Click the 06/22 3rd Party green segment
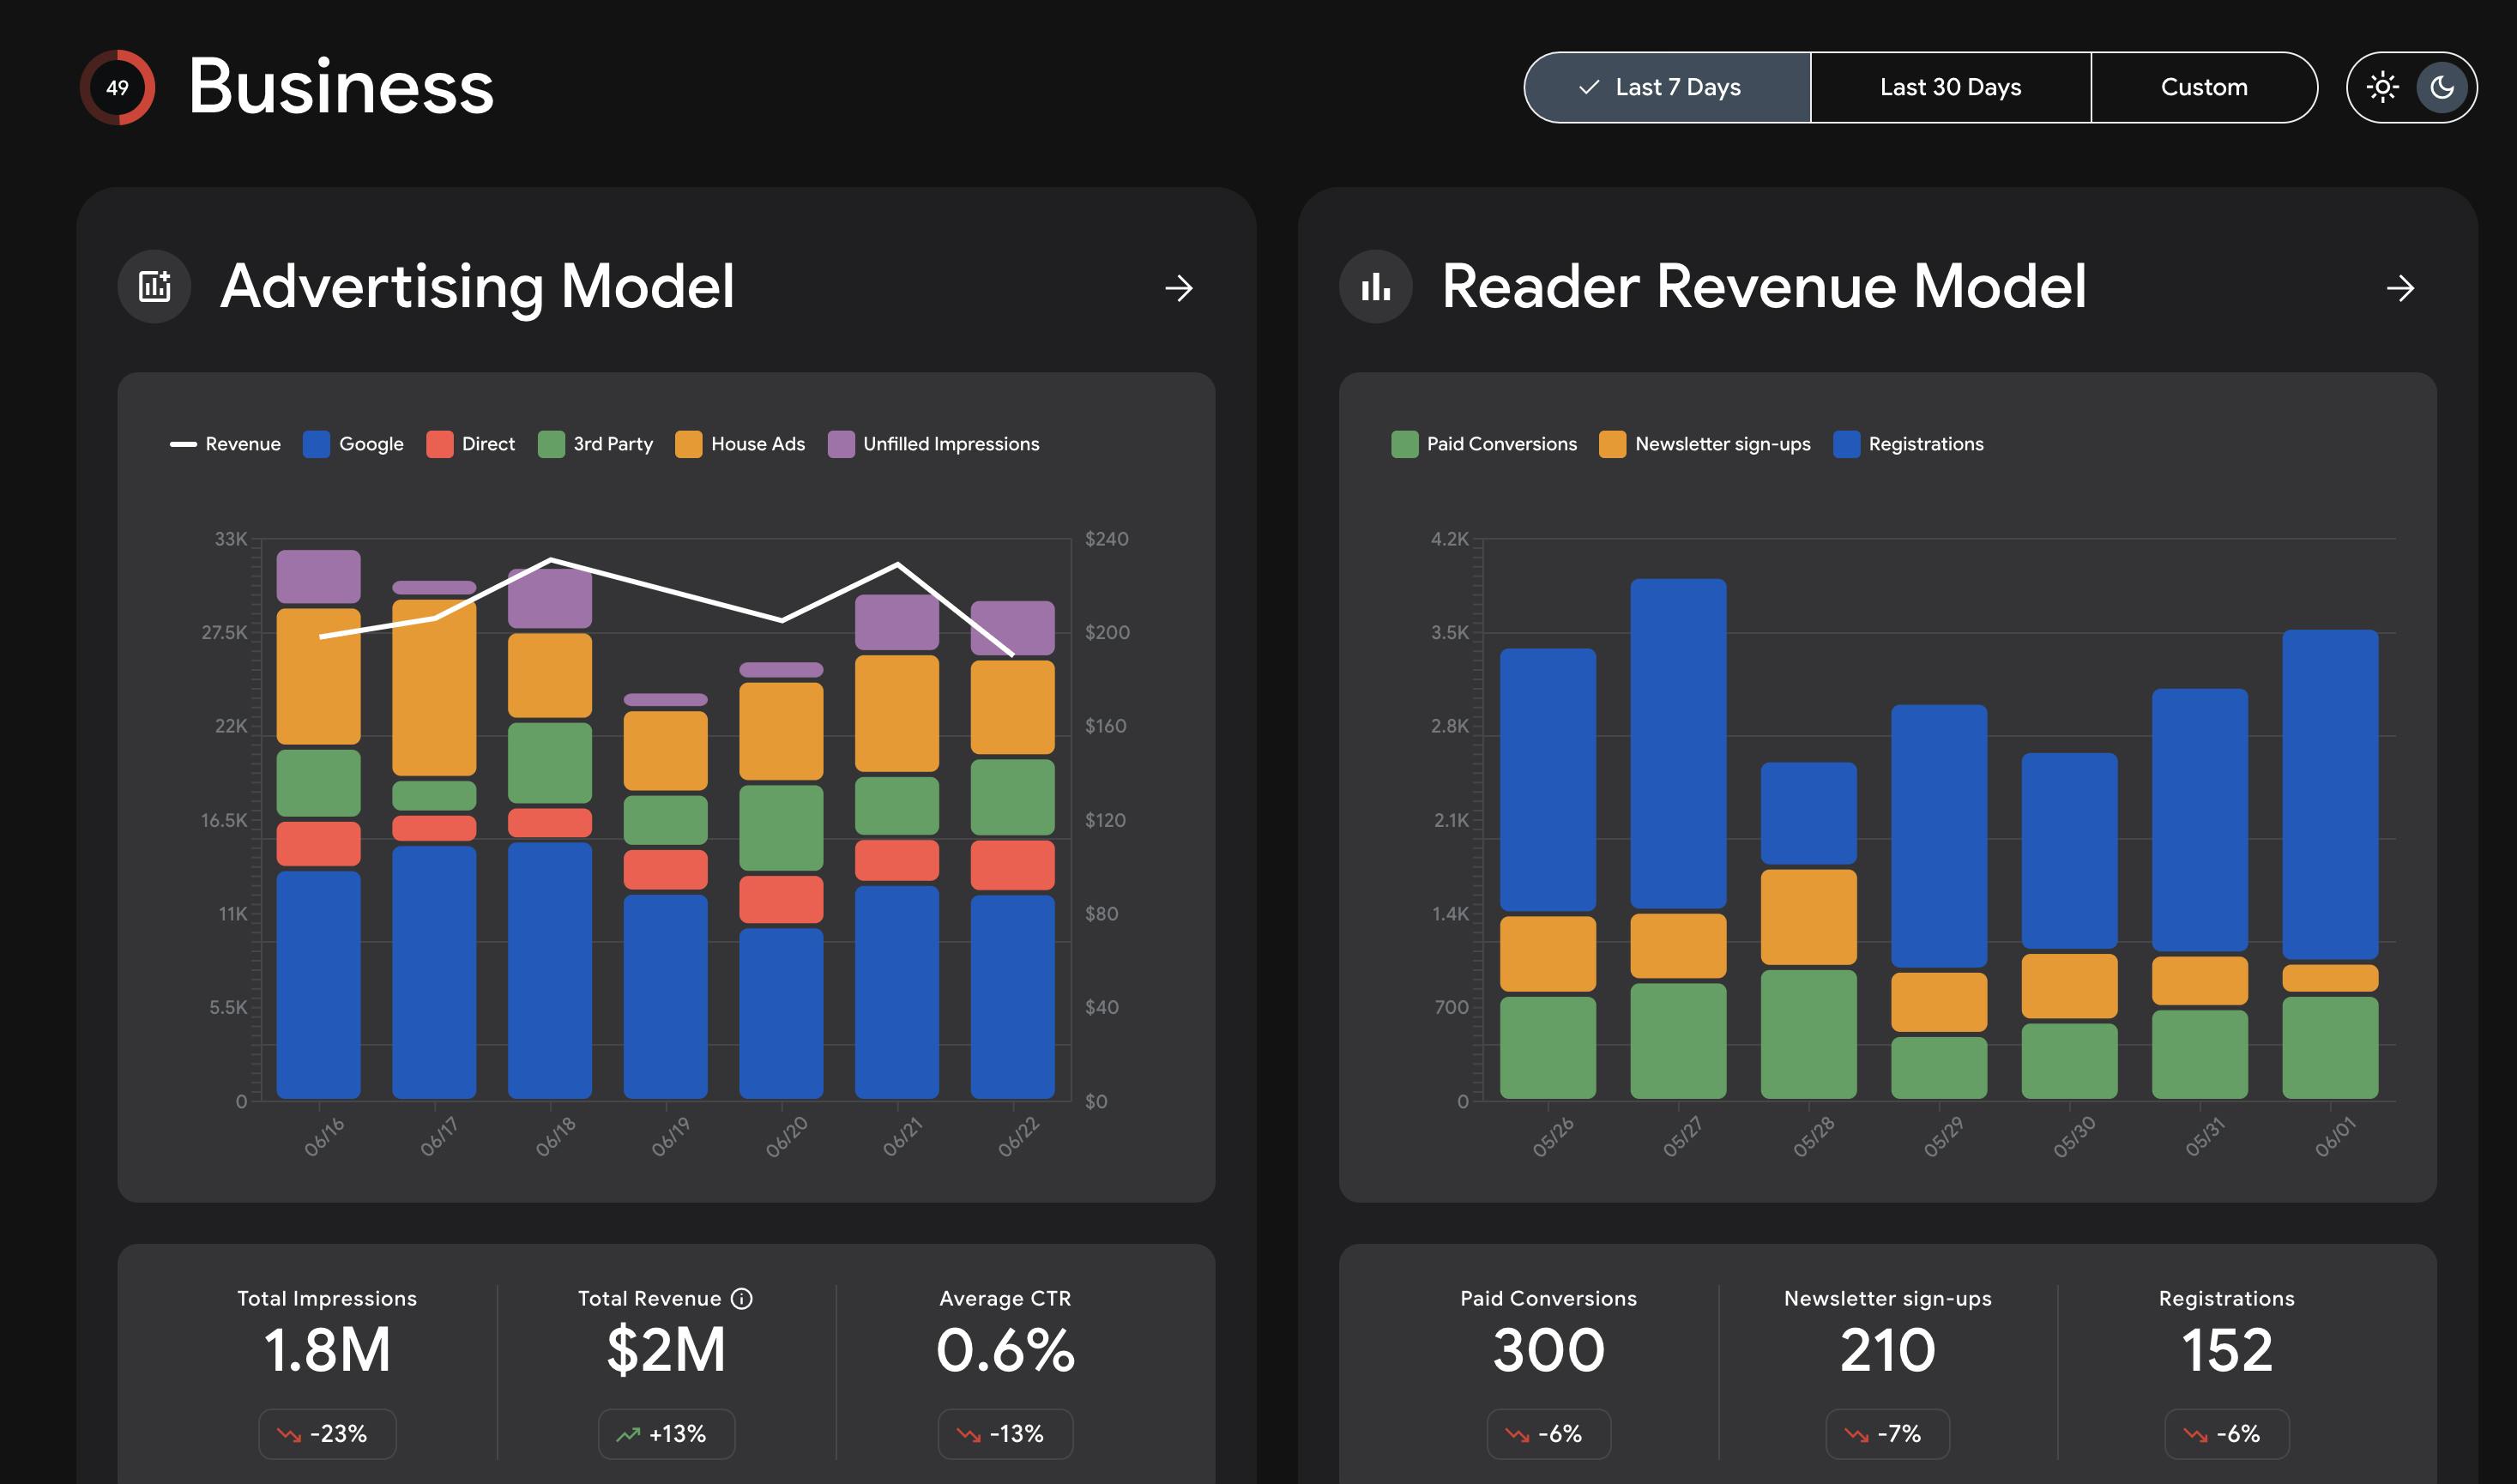This screenshot has height=1484, width=2517. coord(1012,797)
